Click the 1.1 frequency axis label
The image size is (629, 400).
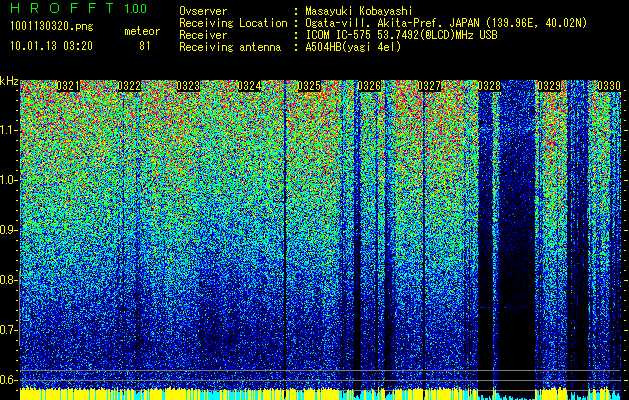(8, 130)
